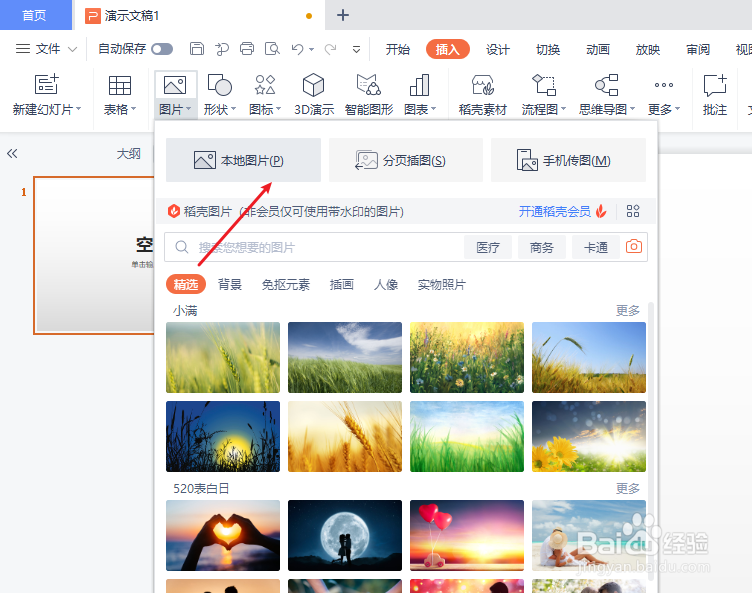Open the Mind Map (思维导图) icon

606,85
